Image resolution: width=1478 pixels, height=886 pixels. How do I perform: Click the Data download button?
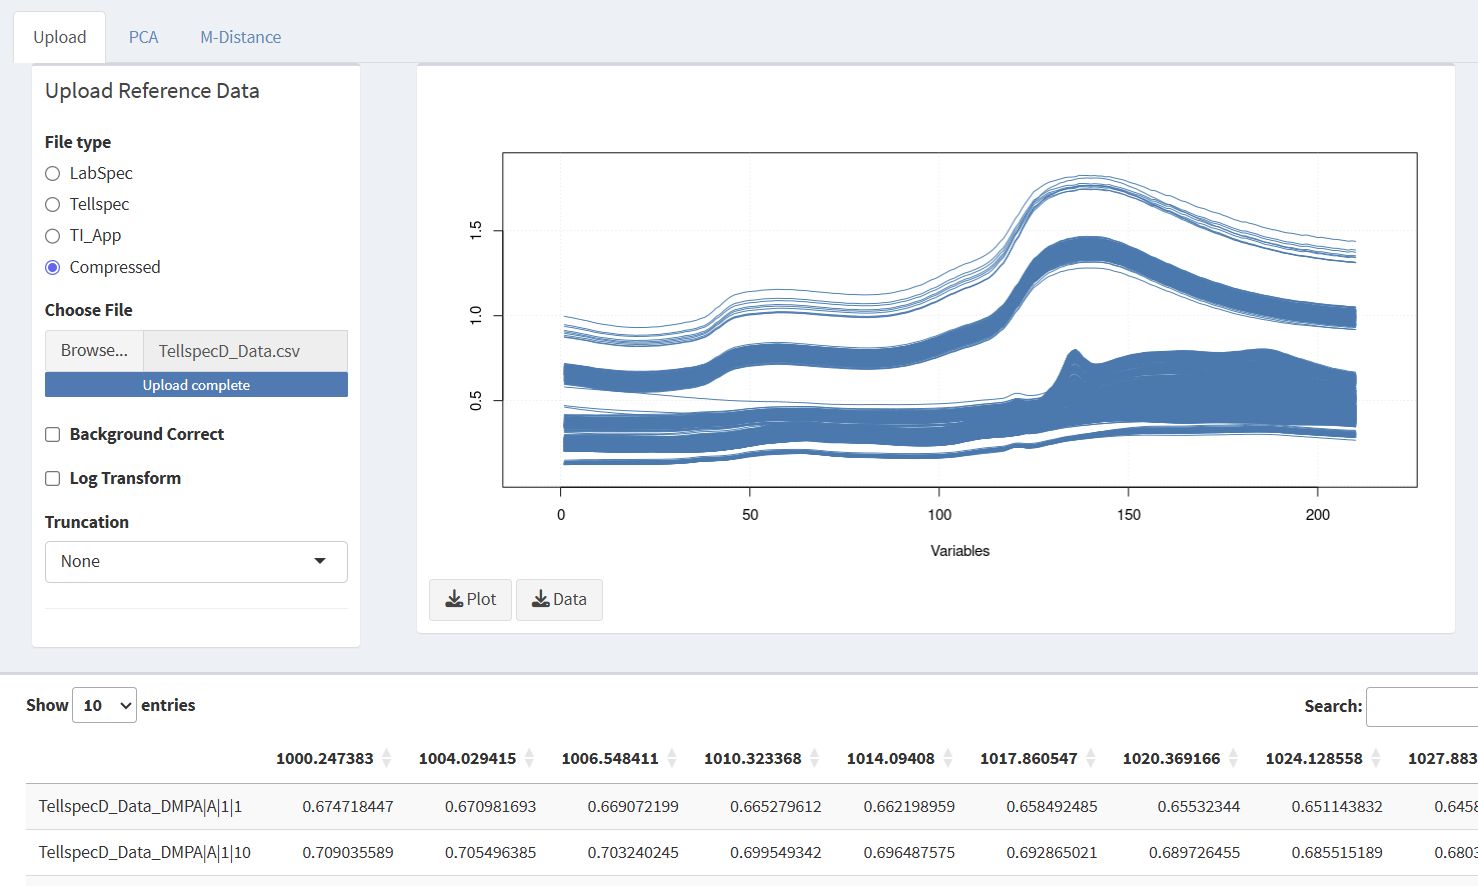coord(558,598)
